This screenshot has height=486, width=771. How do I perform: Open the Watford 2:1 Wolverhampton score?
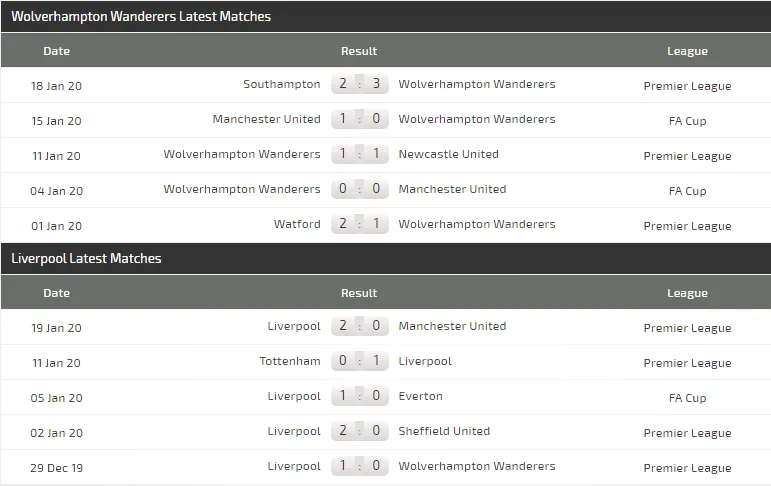(359, 225)
